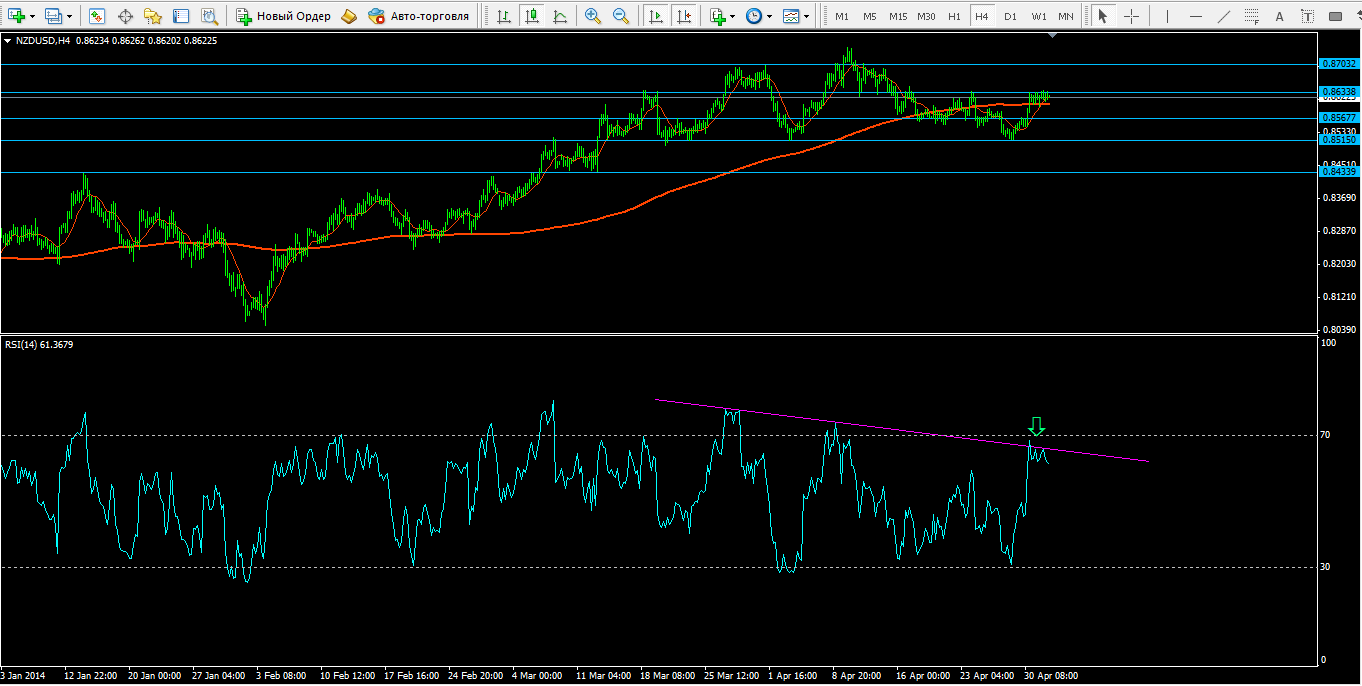1362x686 pixels.
Task: Switch to the MN timeframe
Action: 1066,16
